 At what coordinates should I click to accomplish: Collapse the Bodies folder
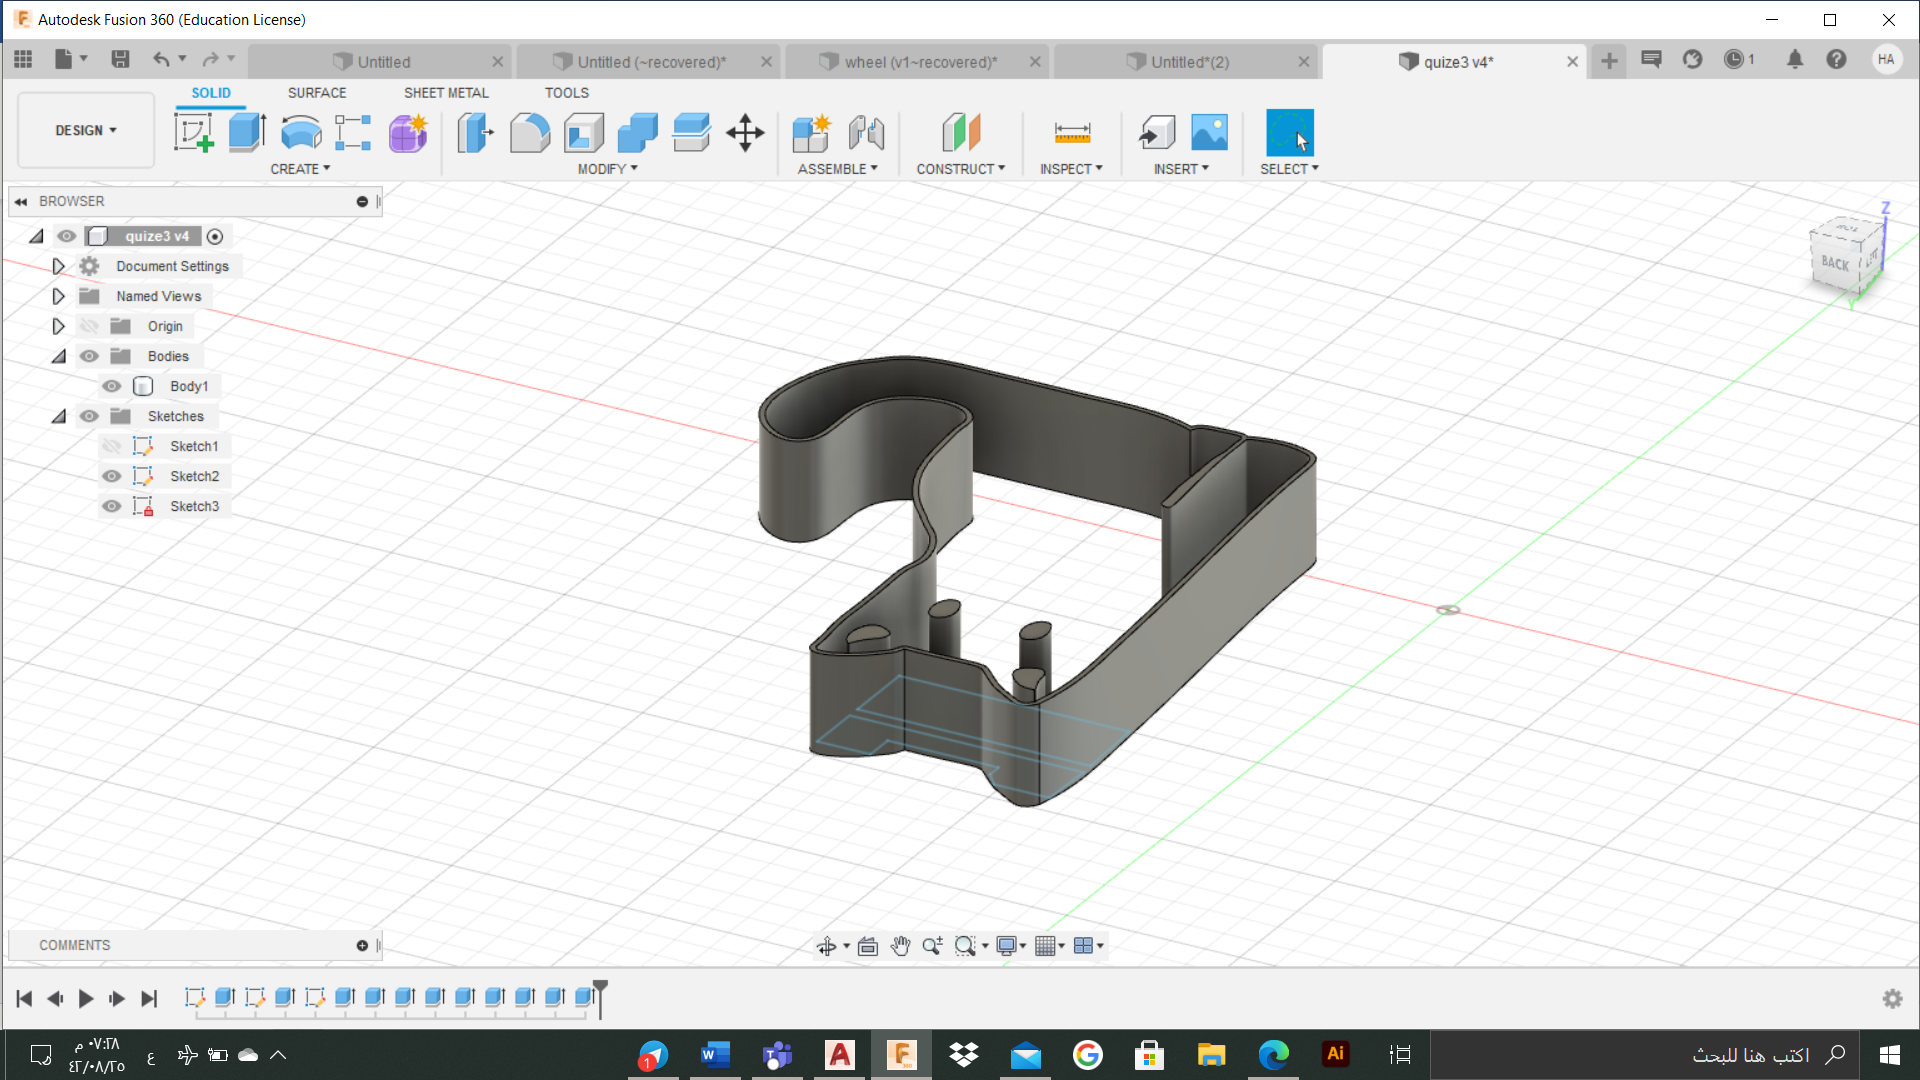pyautogui.click(x=58, y=356)
